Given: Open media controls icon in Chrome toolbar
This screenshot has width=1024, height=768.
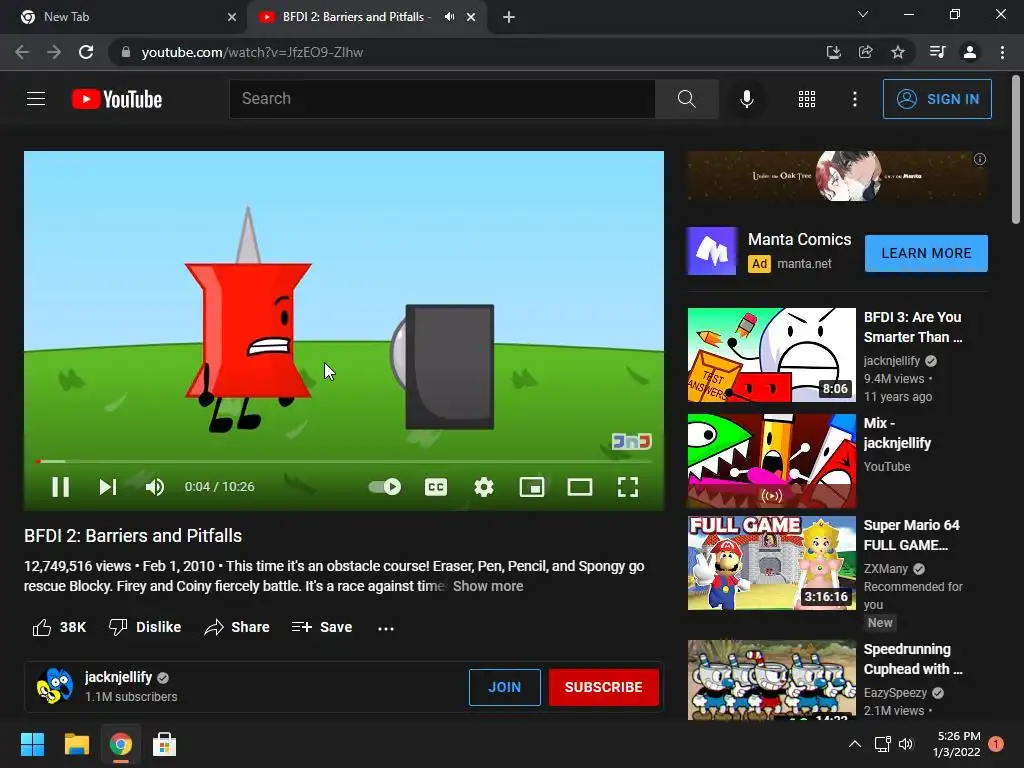Looking at the screenshot, I should click(938, 52).
